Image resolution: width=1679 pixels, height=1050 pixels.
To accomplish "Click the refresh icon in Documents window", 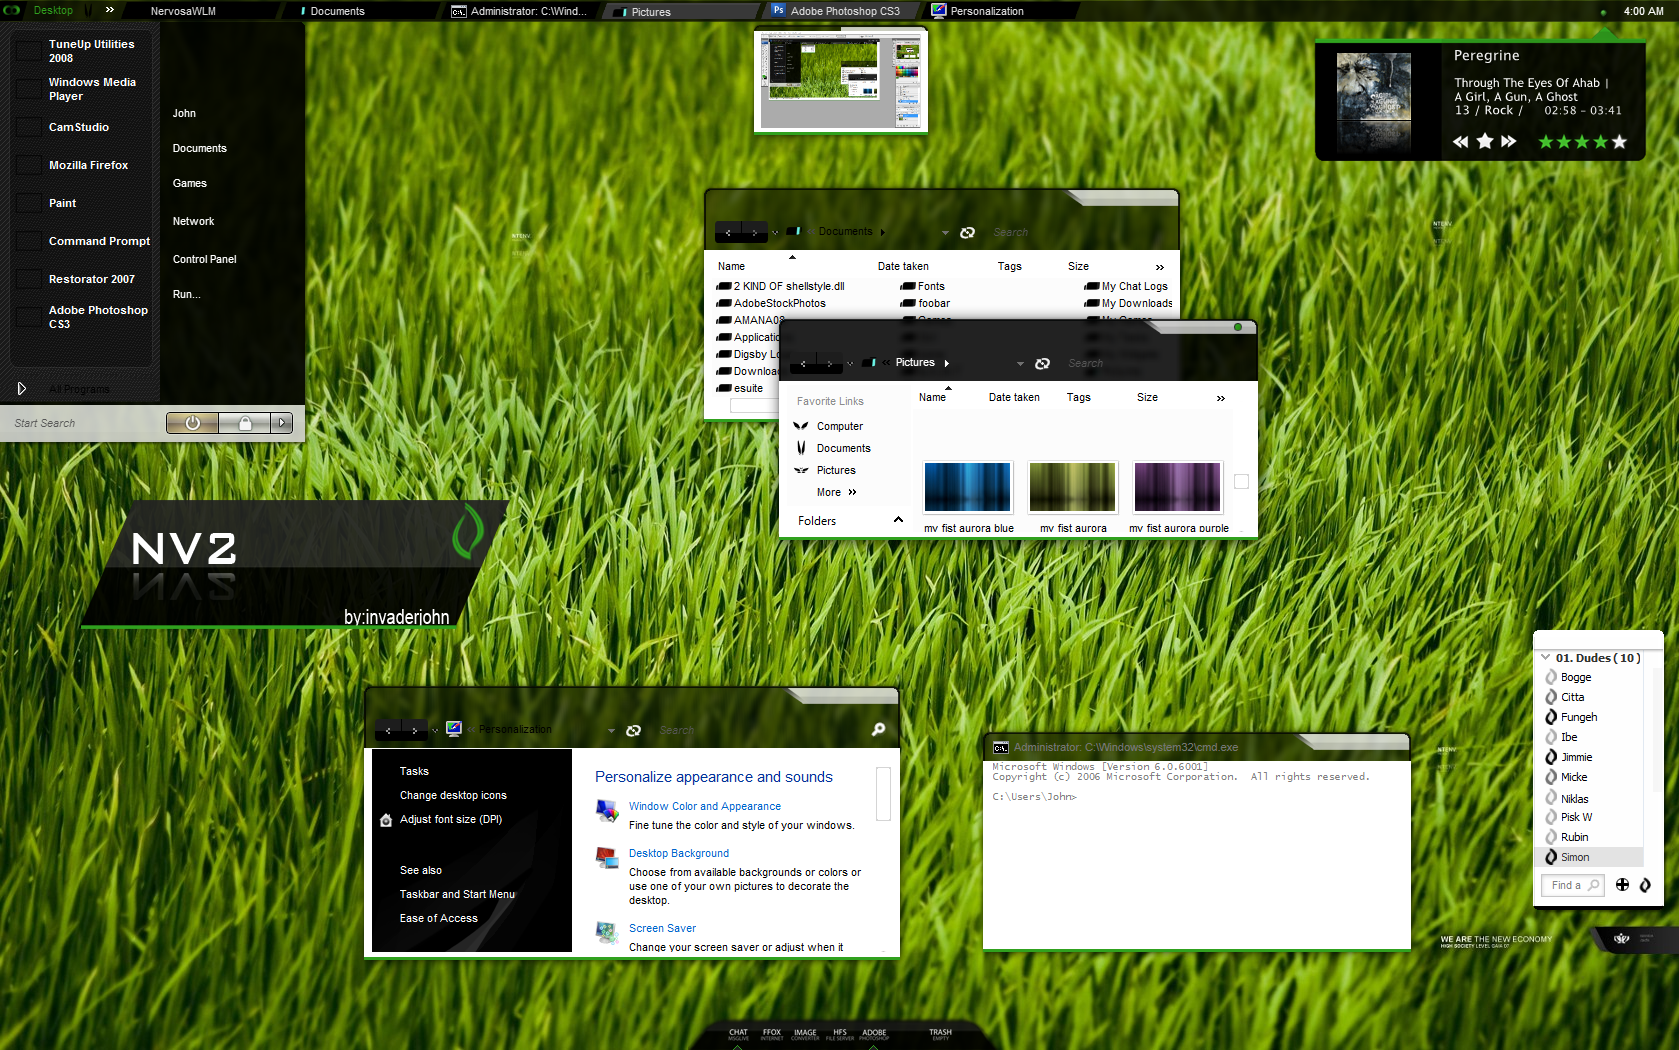I will tap(967, 232).
